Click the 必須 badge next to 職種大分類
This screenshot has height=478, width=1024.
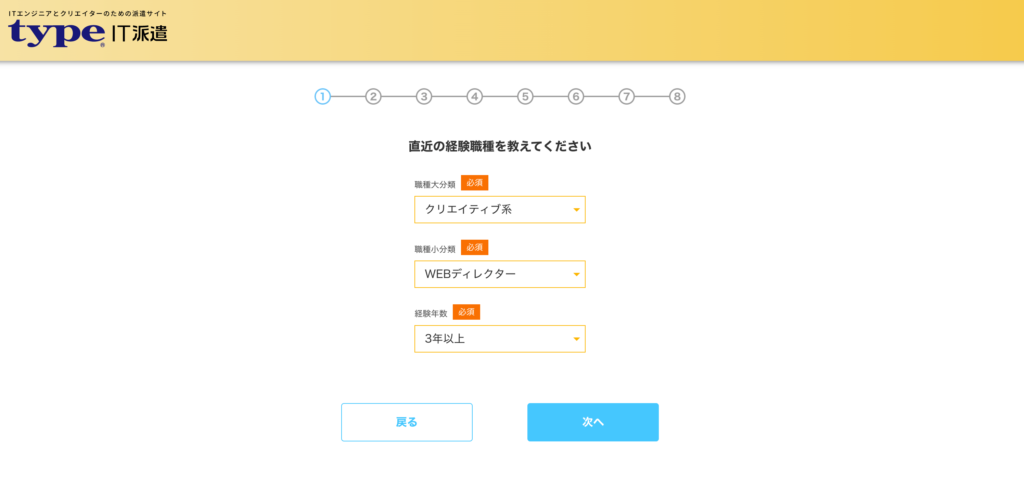click(x=475, y=183)
